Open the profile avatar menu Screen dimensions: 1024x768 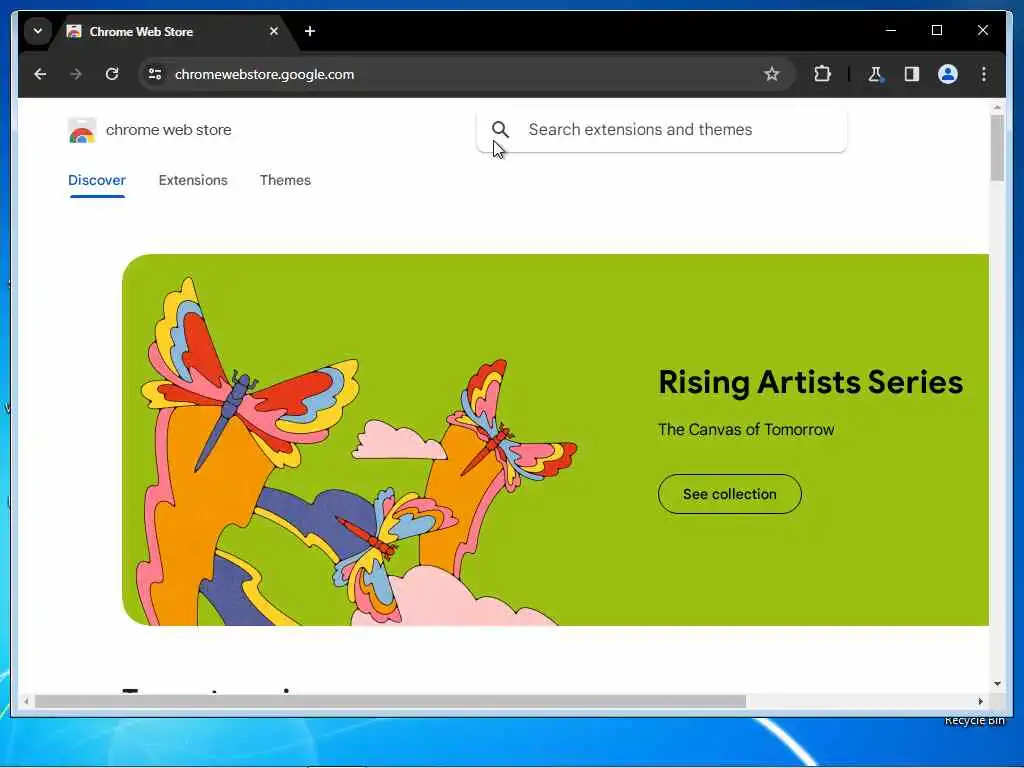click(x=948, y=74)
